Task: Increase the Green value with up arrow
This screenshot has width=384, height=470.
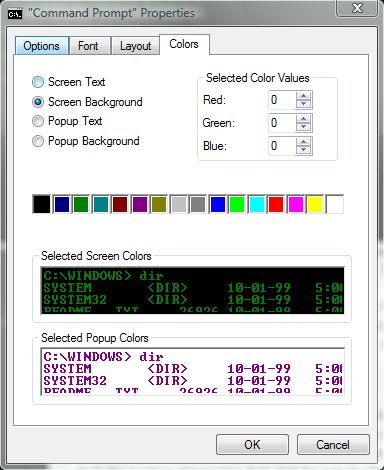Action: pos(303,119)
